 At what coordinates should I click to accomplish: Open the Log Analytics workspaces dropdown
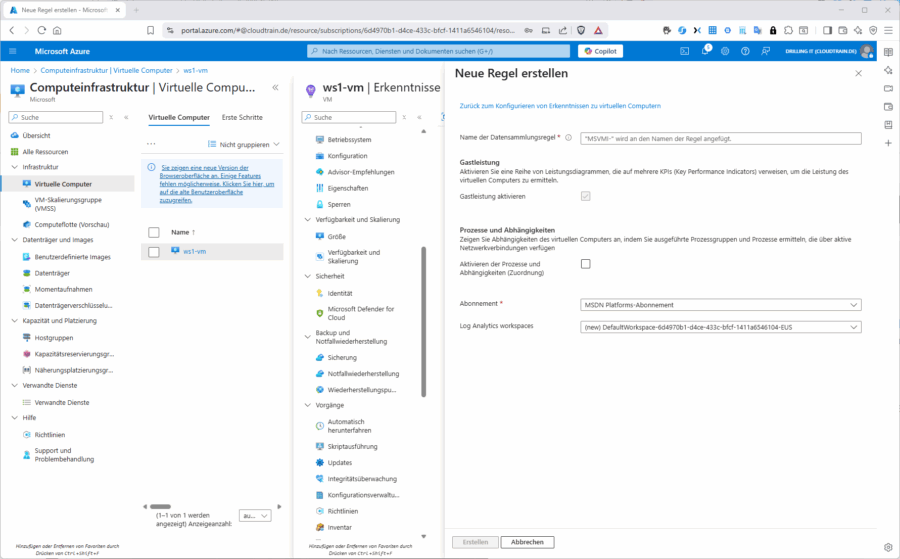tap(720, 327)
